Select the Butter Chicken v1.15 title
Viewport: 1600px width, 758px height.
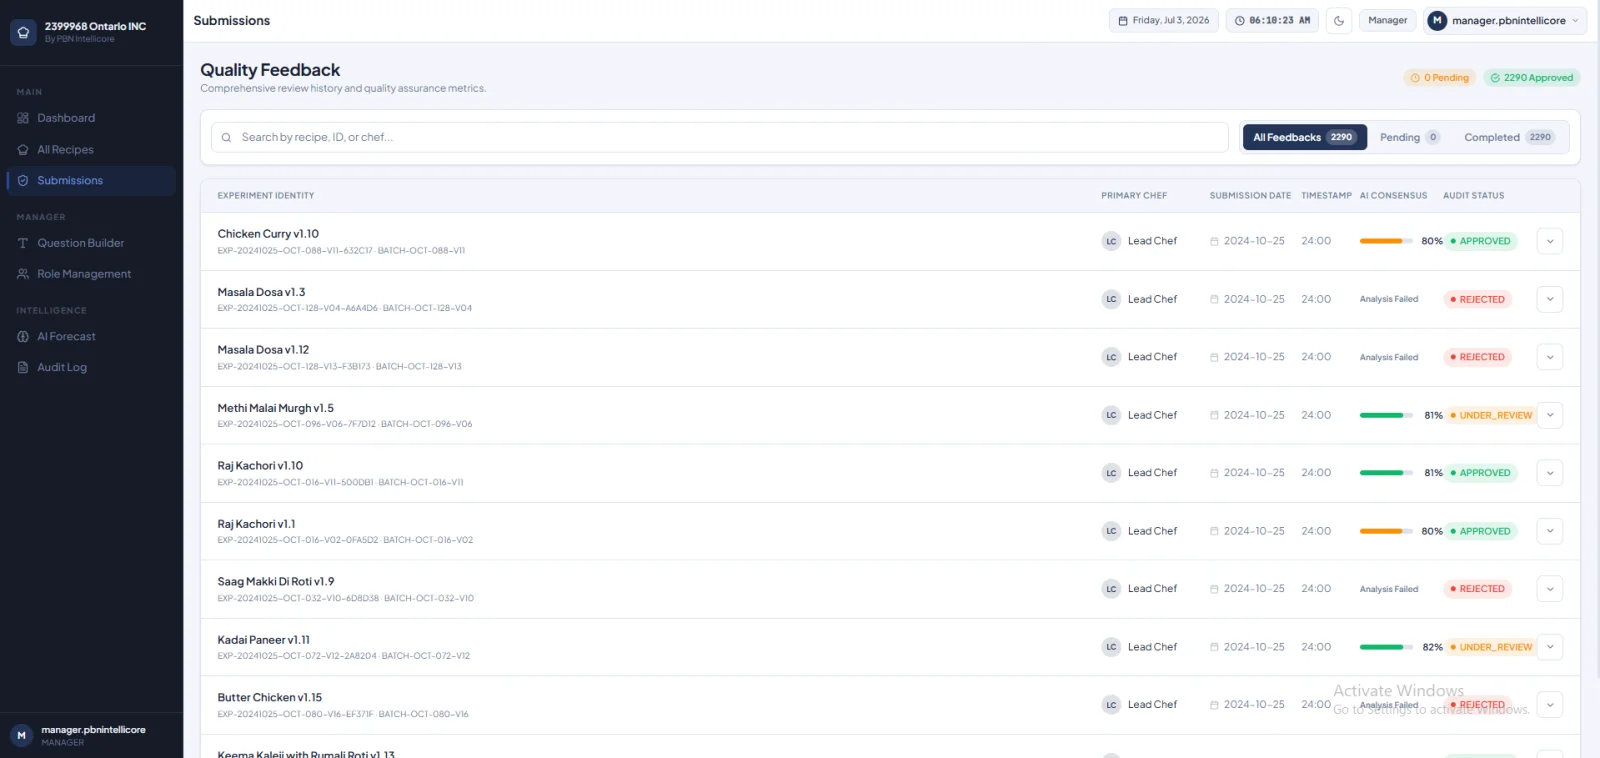[x=270, y=698]
